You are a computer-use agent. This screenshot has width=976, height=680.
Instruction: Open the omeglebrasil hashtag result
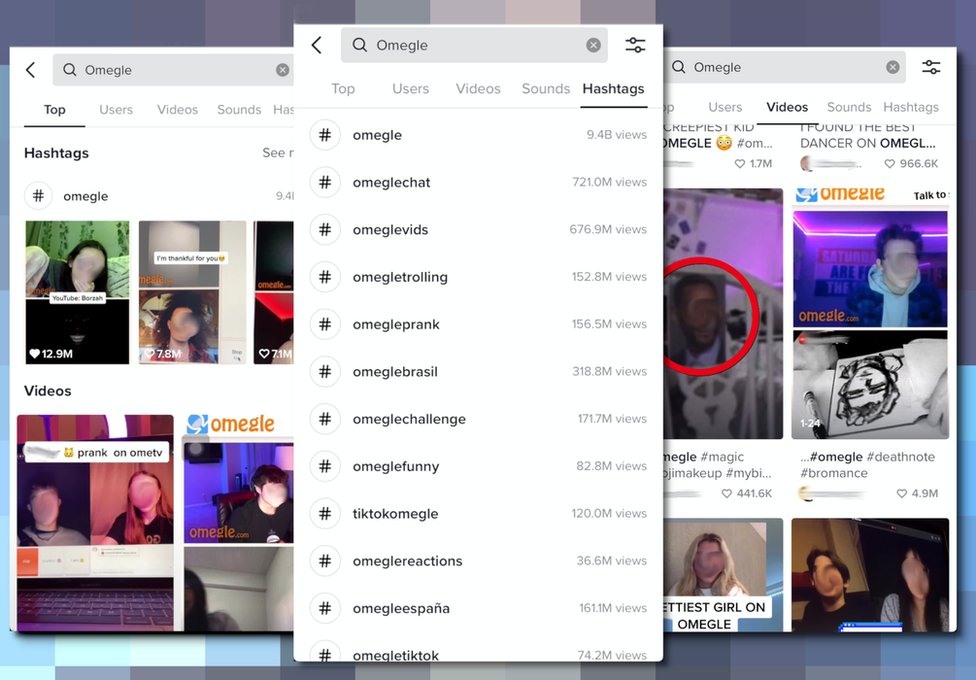click(x=395, y=372)
